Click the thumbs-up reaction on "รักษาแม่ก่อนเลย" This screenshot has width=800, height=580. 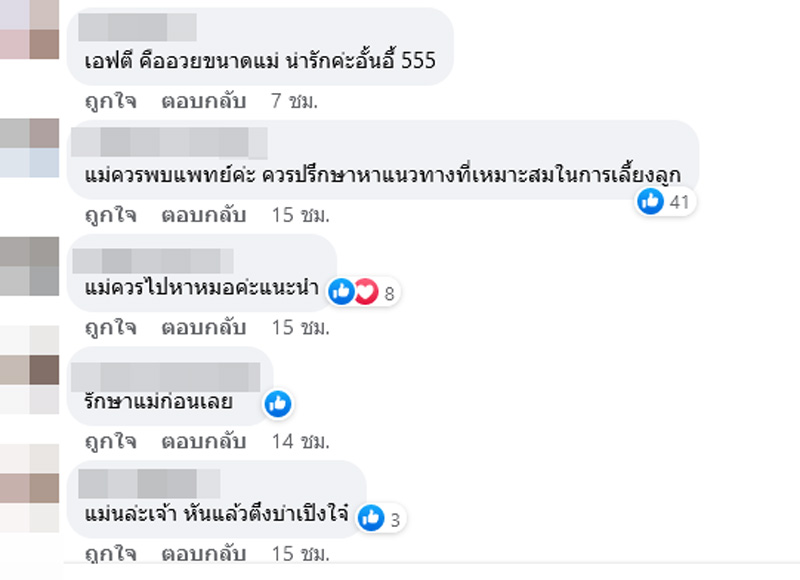pos(278,405)
